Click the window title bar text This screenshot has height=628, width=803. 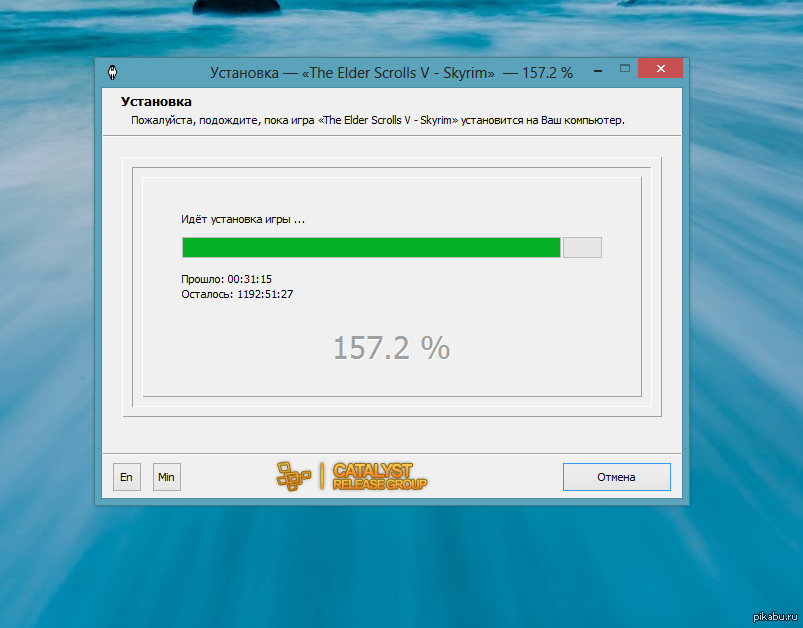point(391,73)
